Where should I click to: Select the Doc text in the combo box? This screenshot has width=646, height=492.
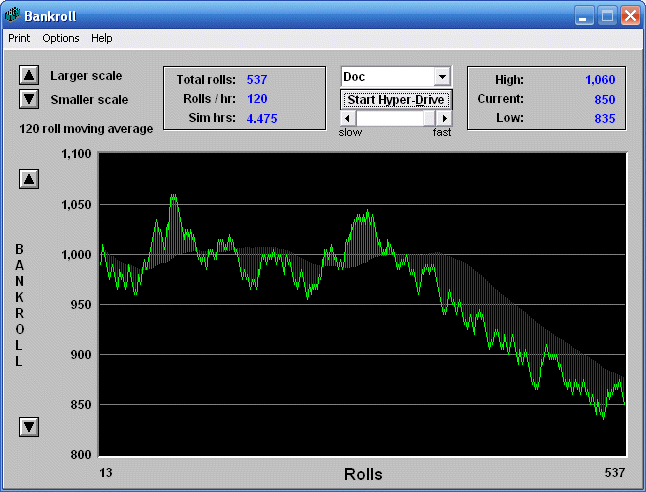[386, 77]
